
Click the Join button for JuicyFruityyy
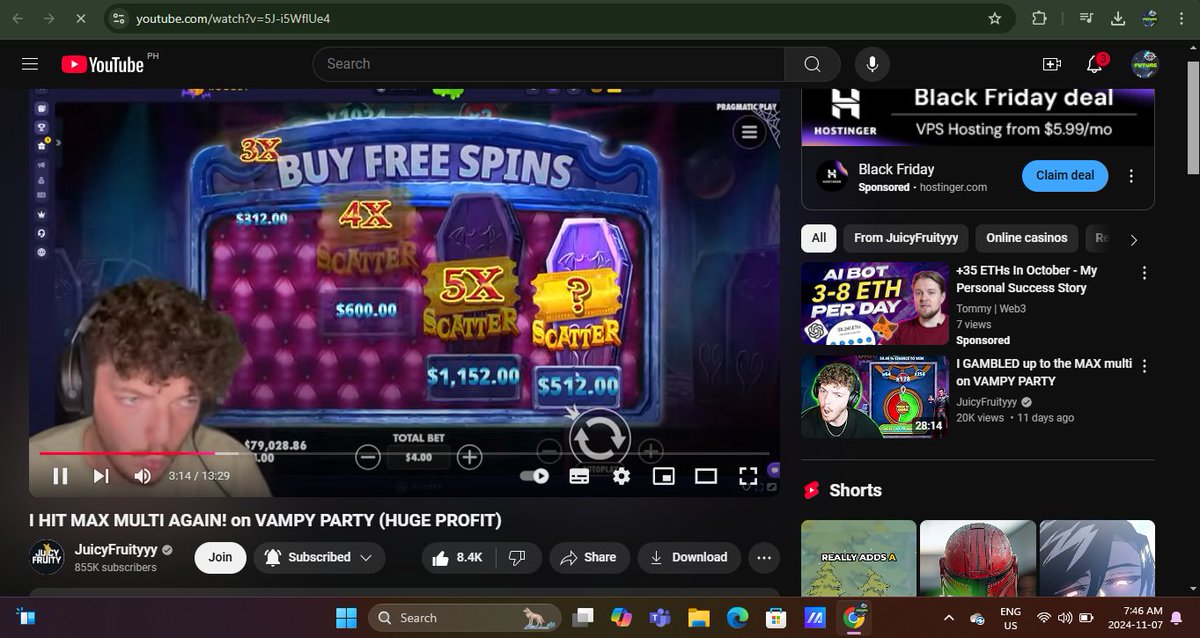(220, 557)
